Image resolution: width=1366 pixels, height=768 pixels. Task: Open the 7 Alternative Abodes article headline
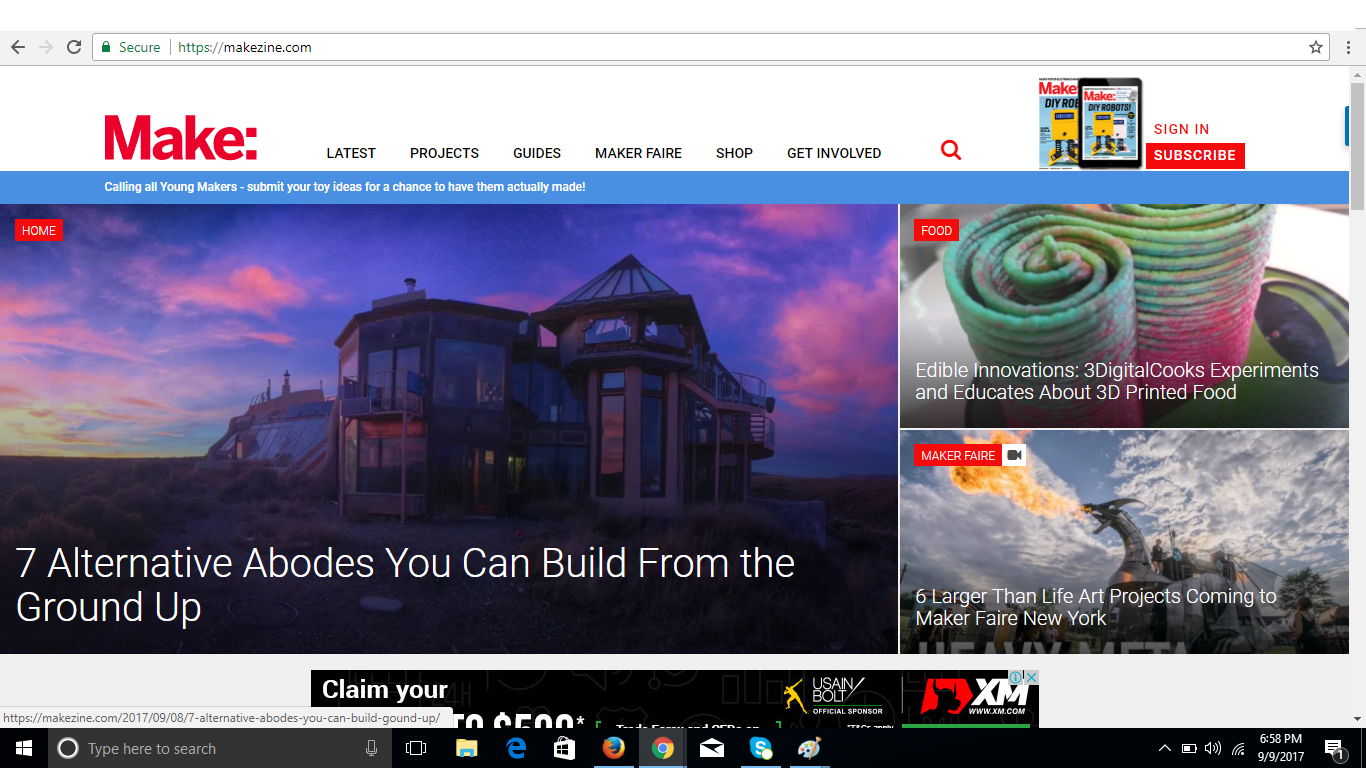pyautogui.click(x=405, y=585)
